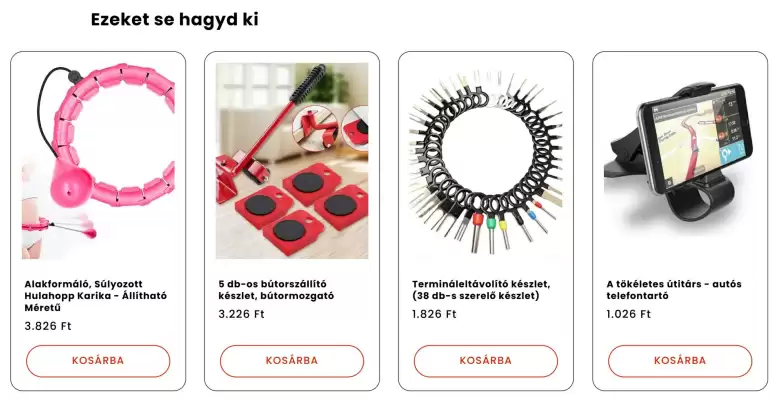Viewport: 778px width, 400px height.
Task: Click the pink weight ball of the hula hoop
Action: [73, 186]
